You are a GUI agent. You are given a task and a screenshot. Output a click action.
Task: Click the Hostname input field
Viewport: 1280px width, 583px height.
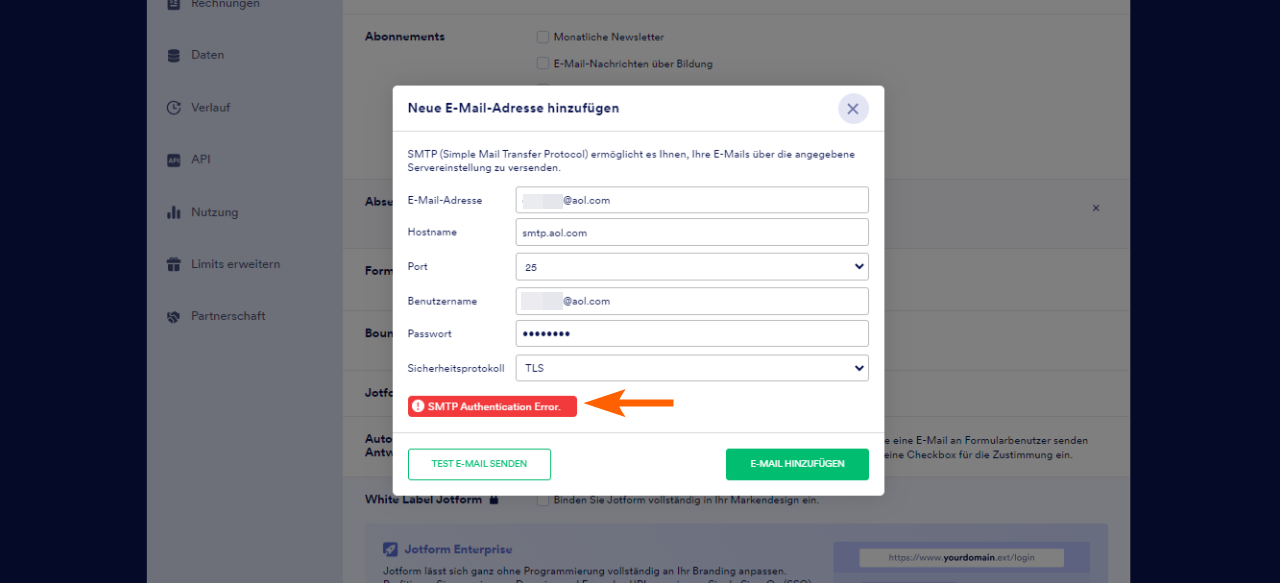(x=692, y=233)
